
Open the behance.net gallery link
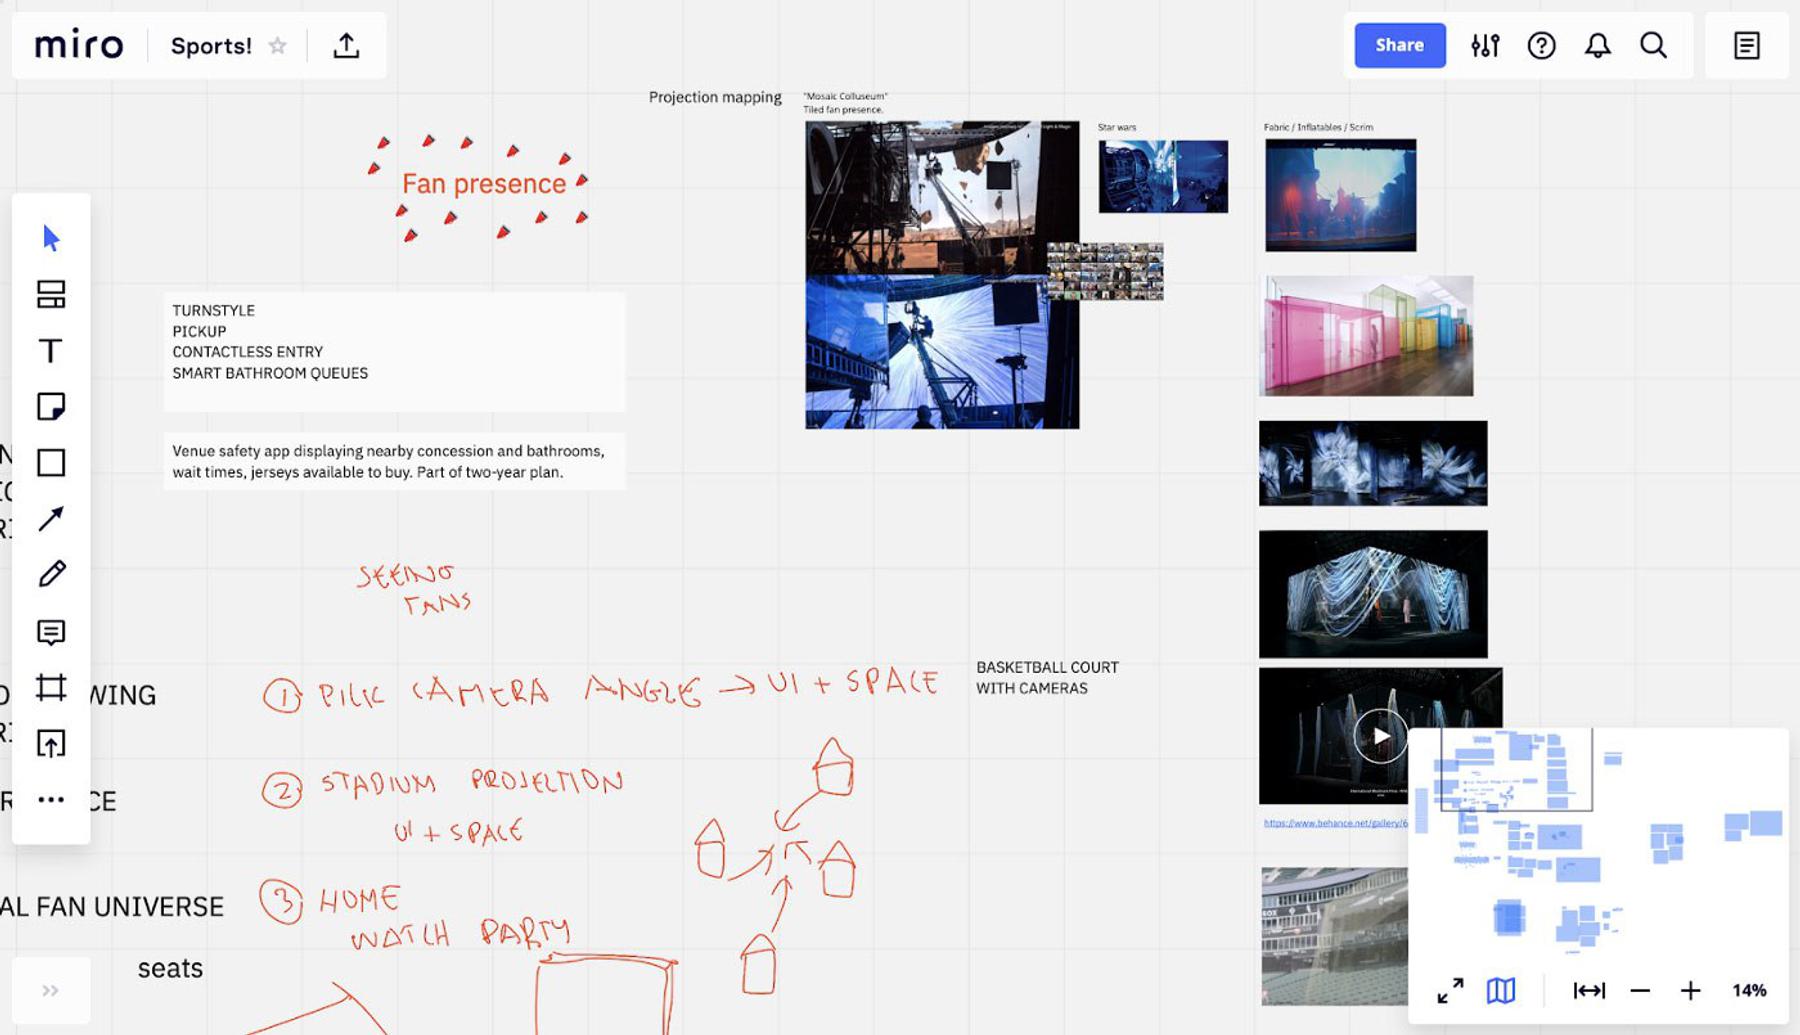[1334, 823]
